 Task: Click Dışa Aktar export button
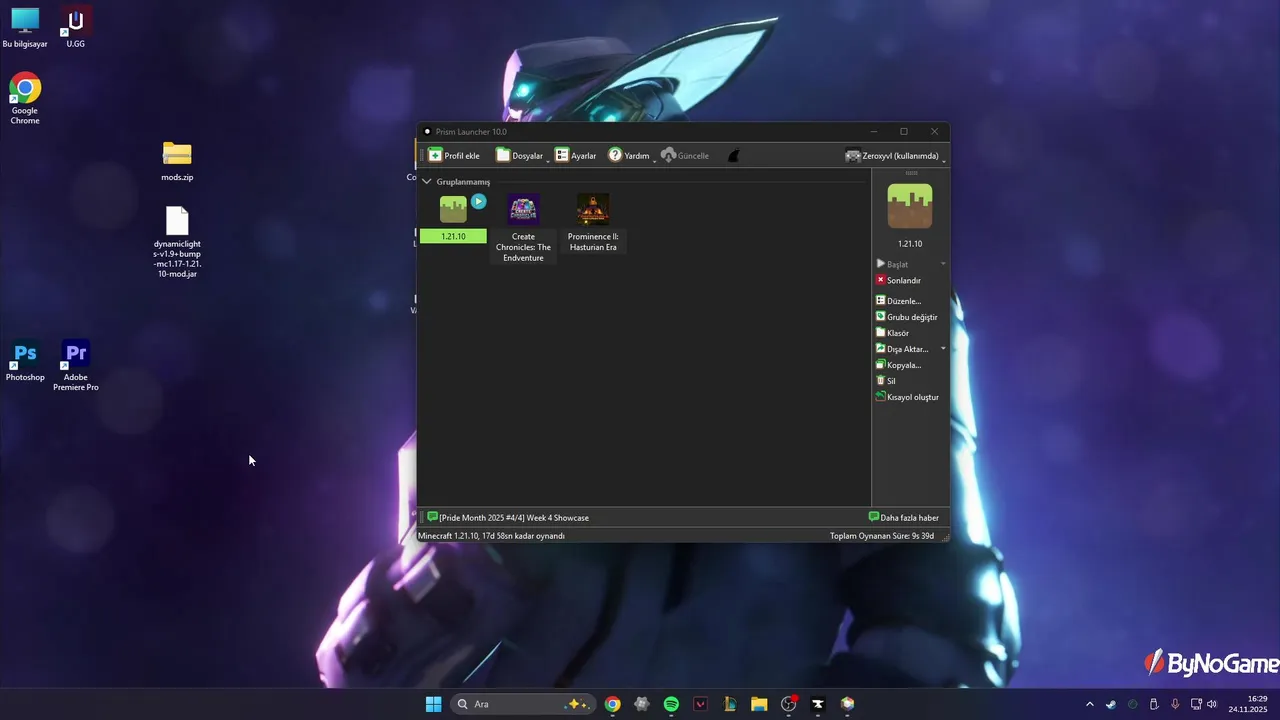(902, 349)
